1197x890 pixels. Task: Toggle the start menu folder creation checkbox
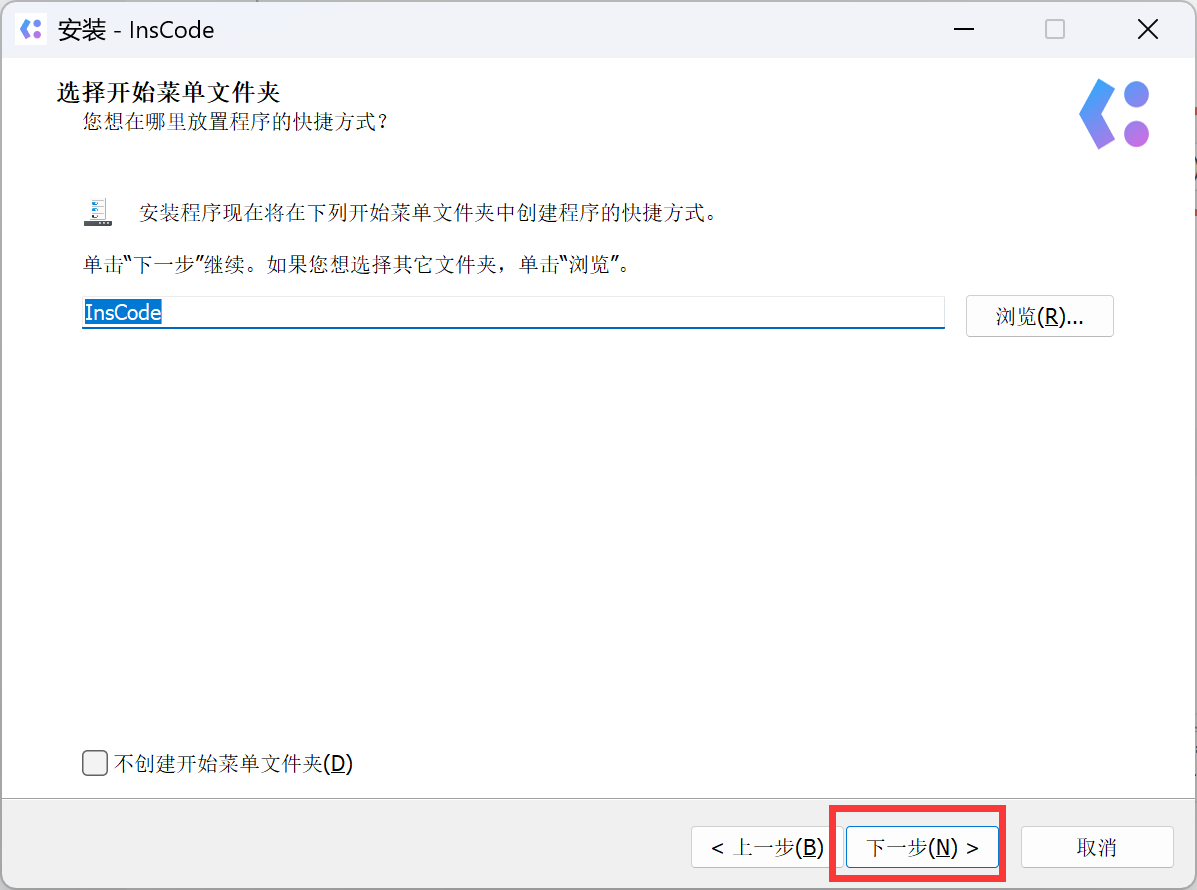pyautogui.click(x=94, y=762)
